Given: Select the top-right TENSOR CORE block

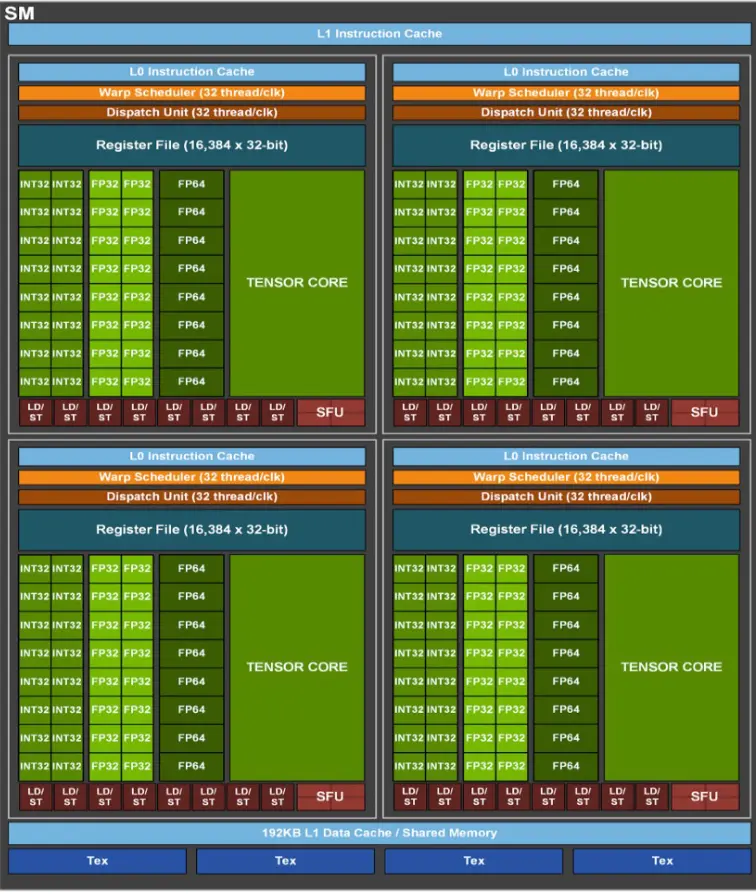Looking at the screenshot, I should (671, 283).
